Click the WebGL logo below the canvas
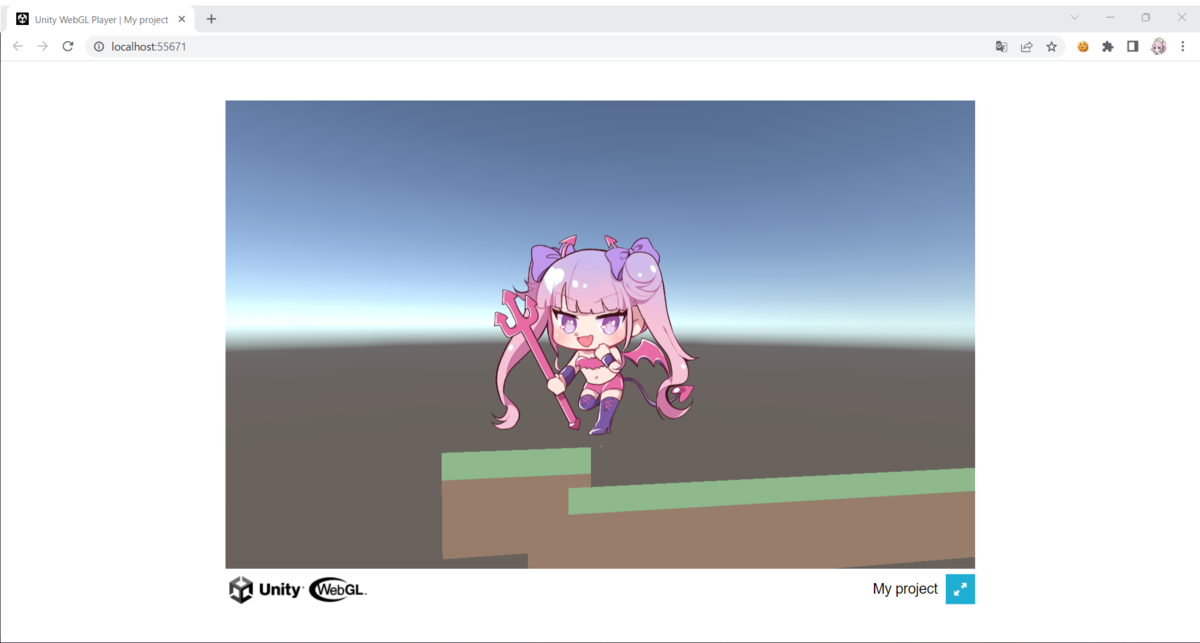The width and height of the screenshot is (1200, 643). coord(338,590)
